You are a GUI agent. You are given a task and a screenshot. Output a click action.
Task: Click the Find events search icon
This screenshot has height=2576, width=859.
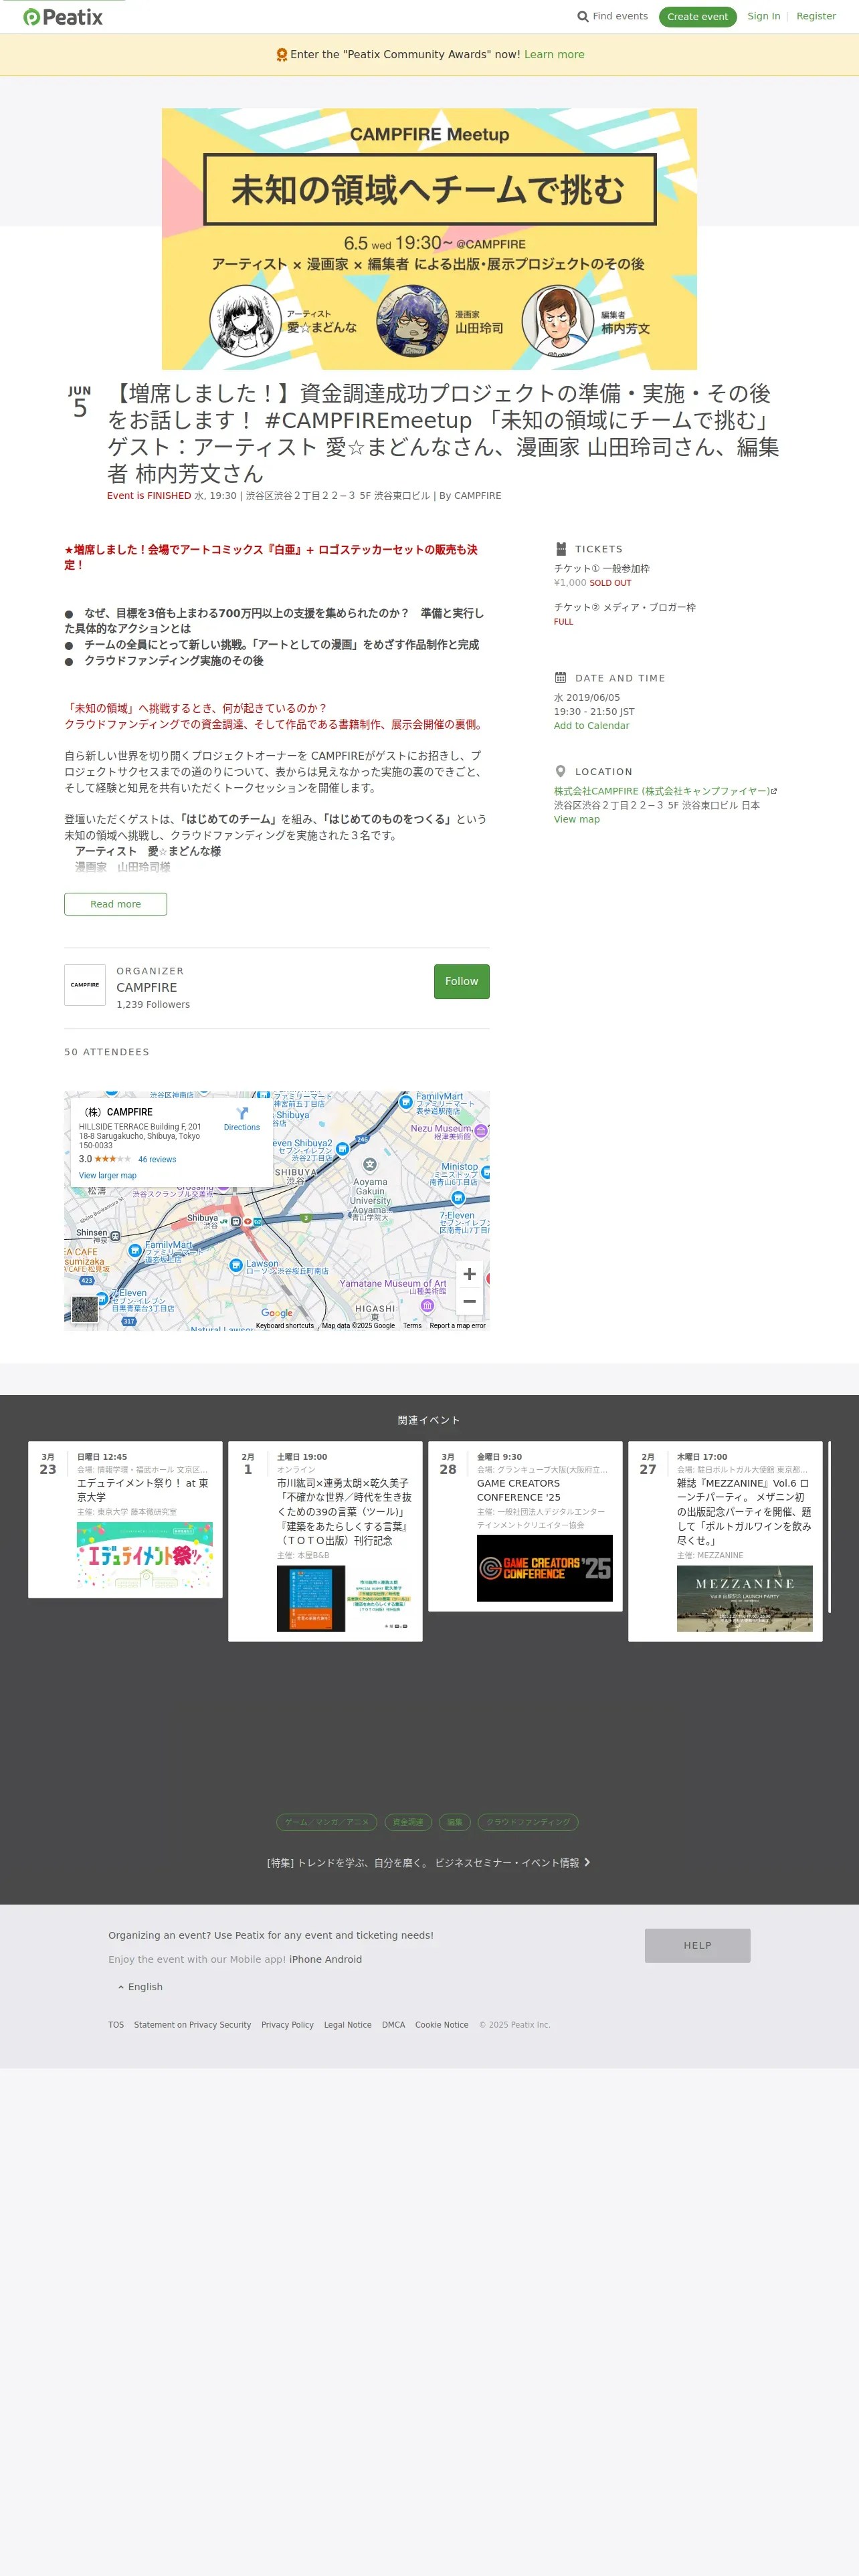point(583,16)
